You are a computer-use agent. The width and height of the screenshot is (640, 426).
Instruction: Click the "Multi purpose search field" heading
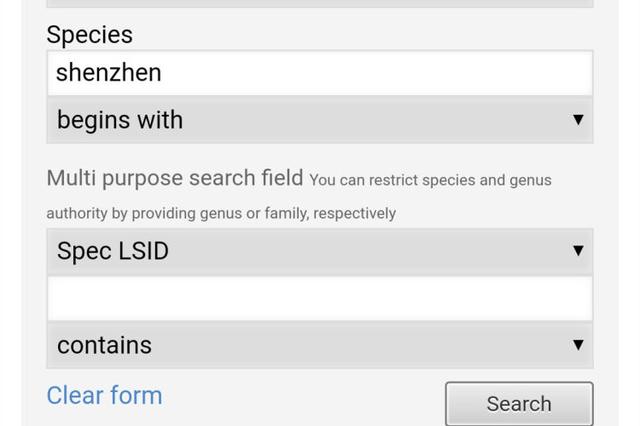[174, 178]
